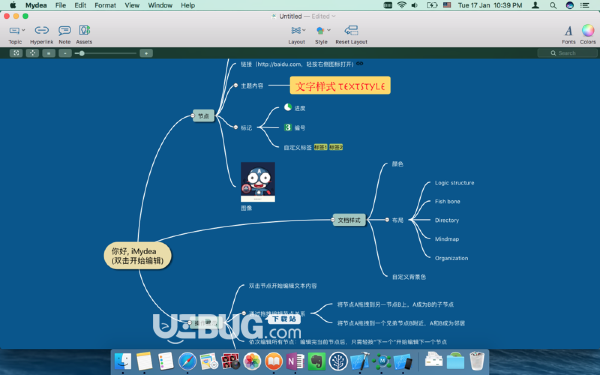Open the File menu
Viewport: 600px width, 375px height.
tap(60, 5)
